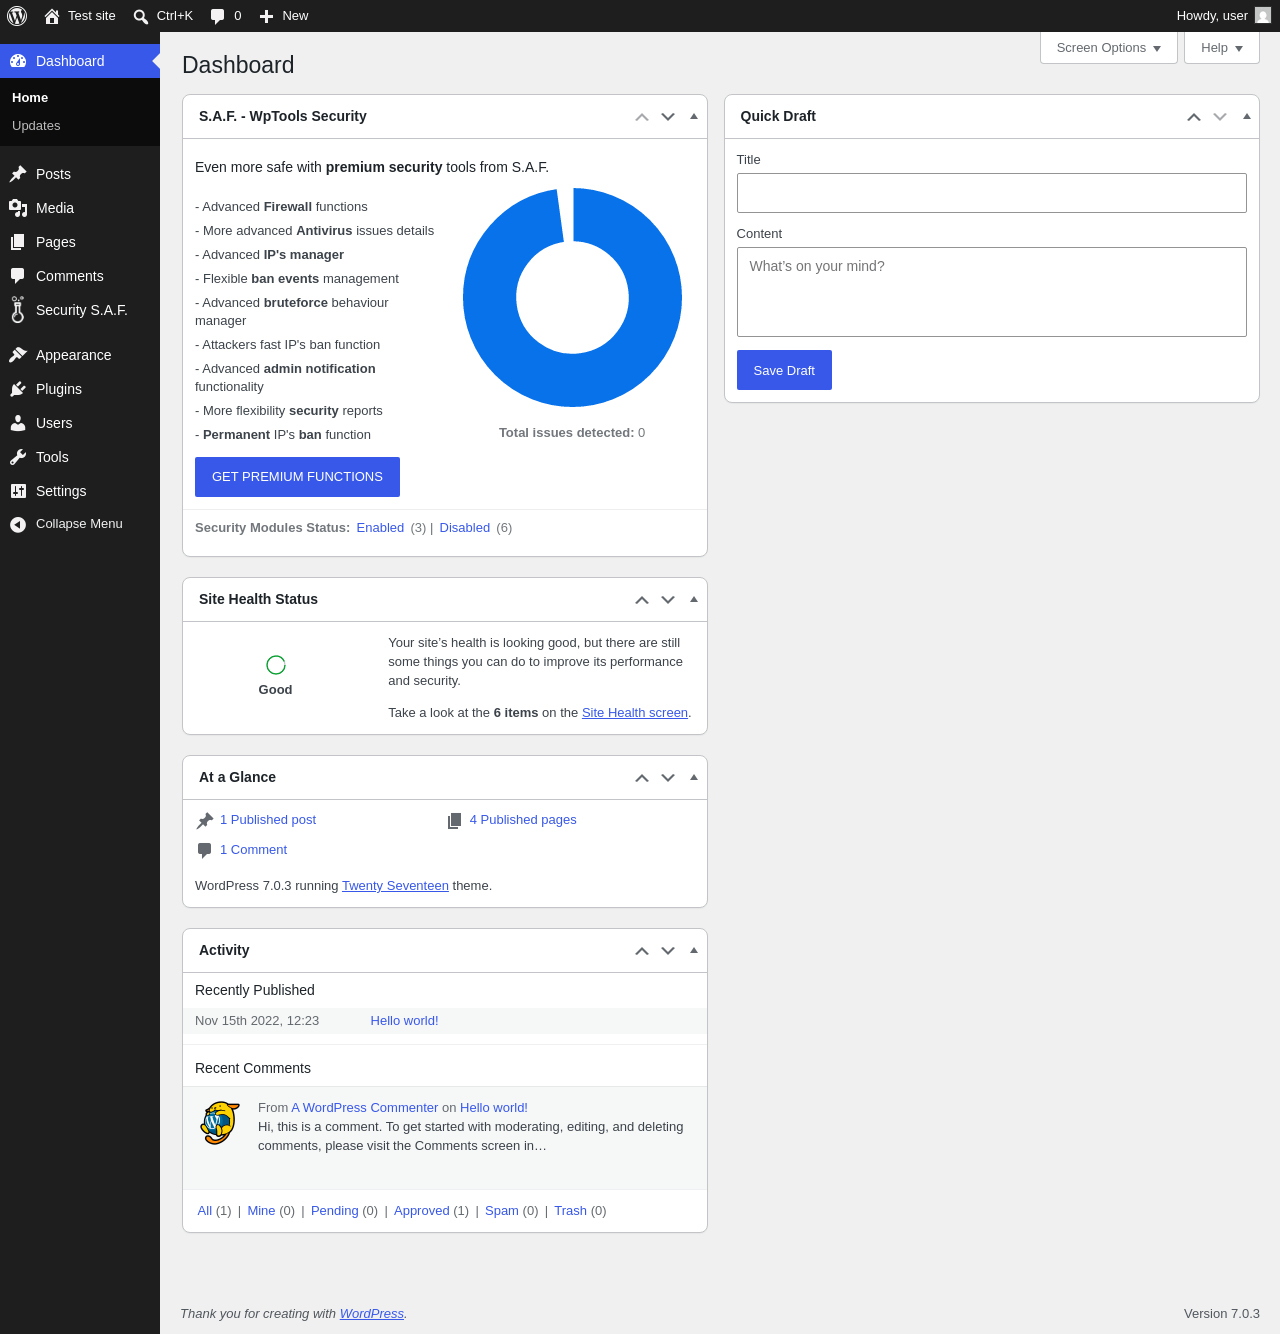Move Activity widget down
Viewport: 1280px width, 1334px height.
pyautogui.click(x=668, y=951)
